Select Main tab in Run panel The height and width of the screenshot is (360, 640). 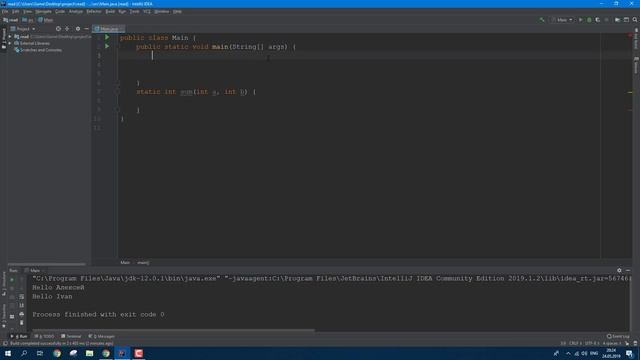point(34,270)
